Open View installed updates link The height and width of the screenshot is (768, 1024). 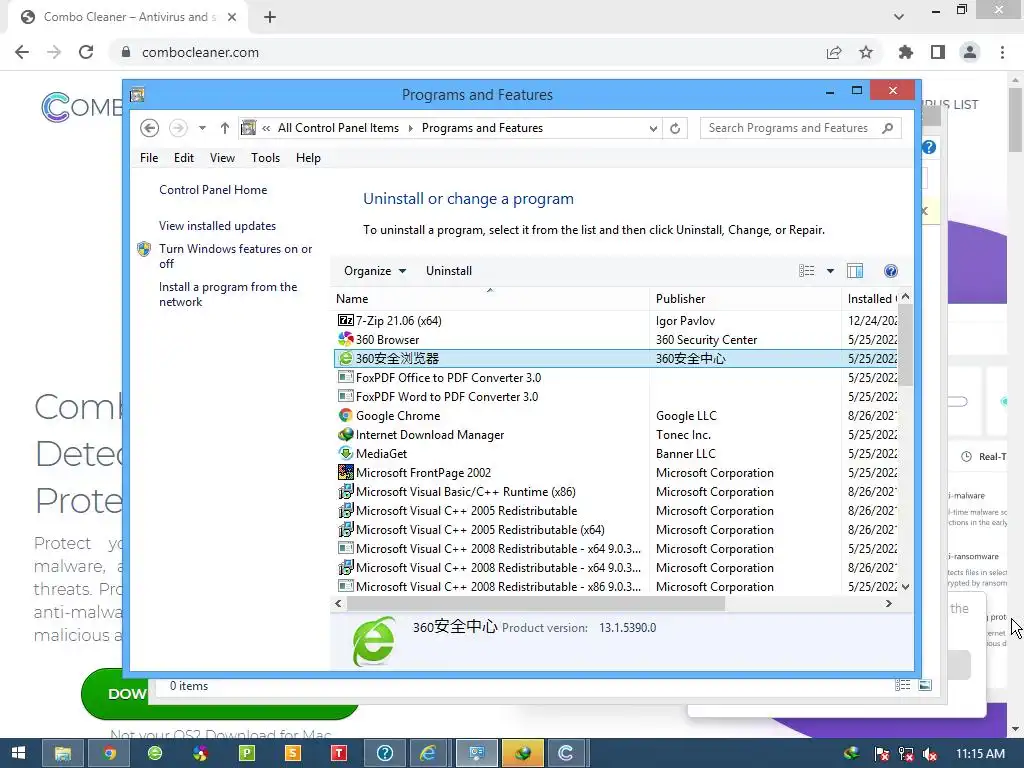(x=217, y=226)
